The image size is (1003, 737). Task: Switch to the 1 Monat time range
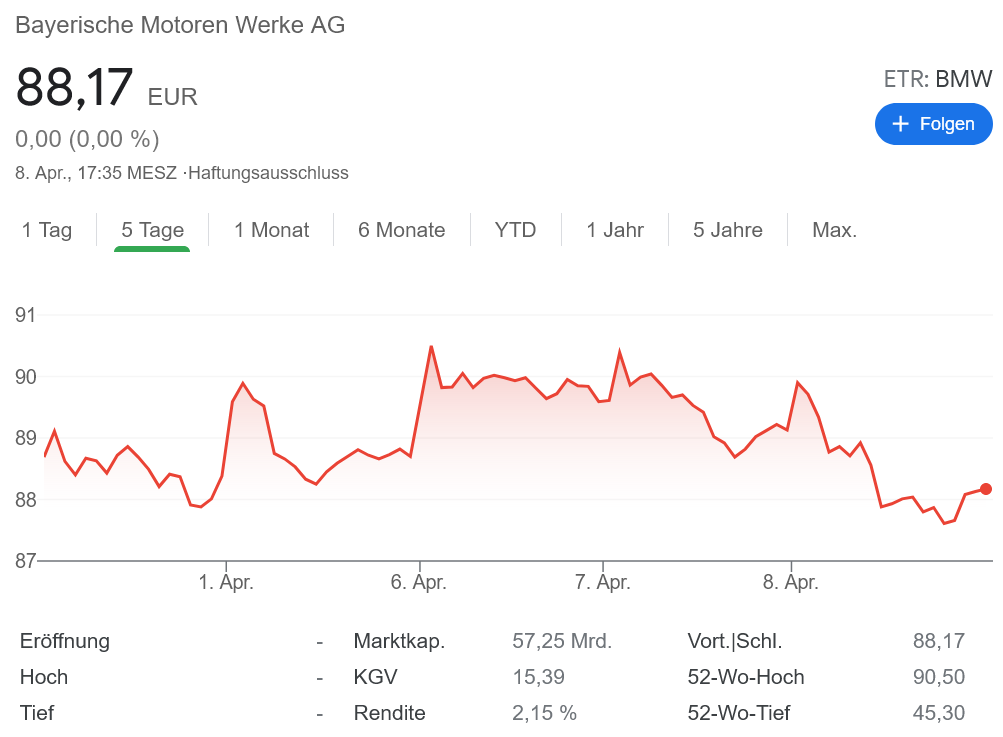270,229
